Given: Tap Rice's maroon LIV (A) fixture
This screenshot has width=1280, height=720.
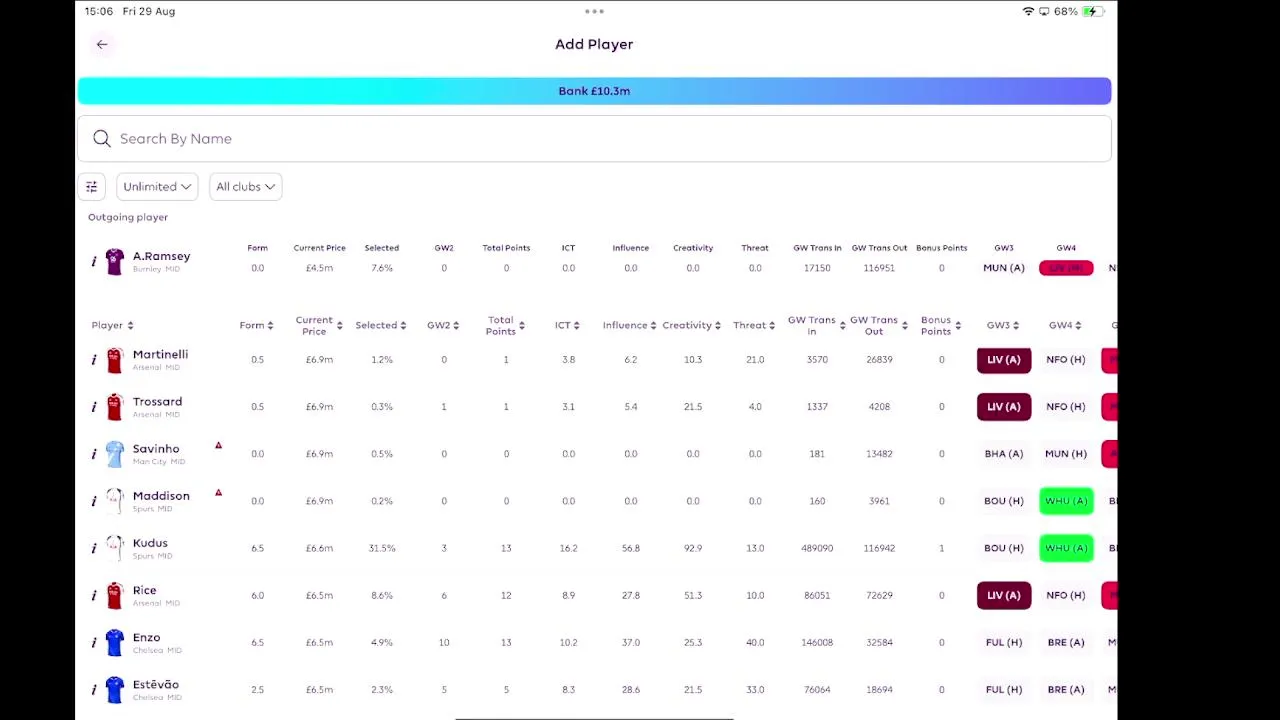Looking at the screenshot, I should tap(1004, 595).
